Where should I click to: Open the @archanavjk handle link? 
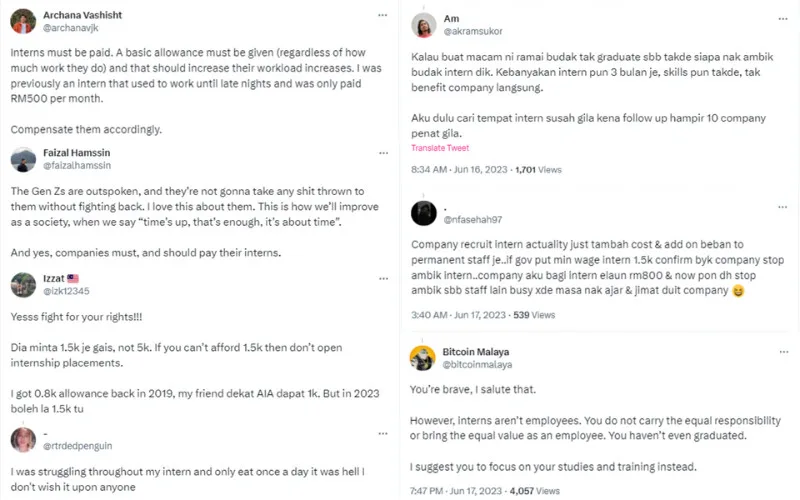pos(69,28)
